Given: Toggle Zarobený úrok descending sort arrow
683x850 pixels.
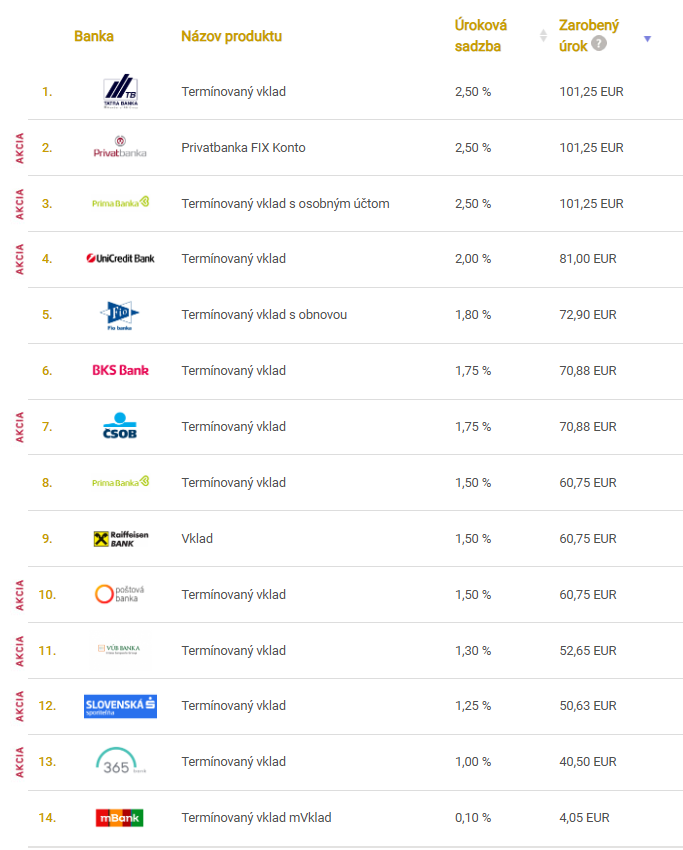Looking at the screenshot, I should click(647, 39).
